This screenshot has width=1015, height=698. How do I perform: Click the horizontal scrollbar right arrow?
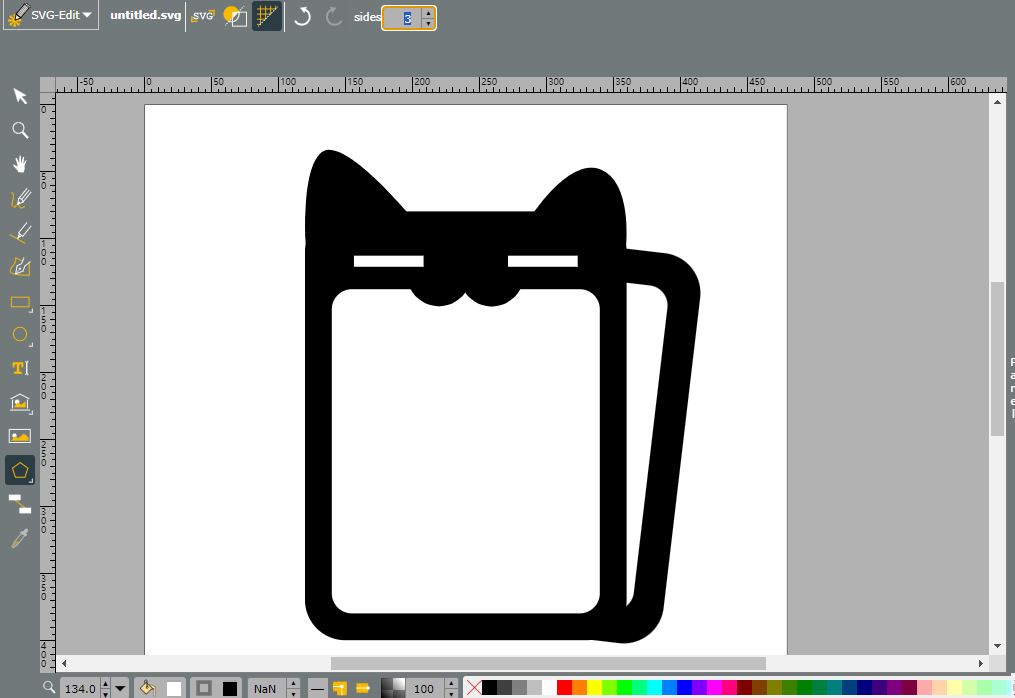981,663
